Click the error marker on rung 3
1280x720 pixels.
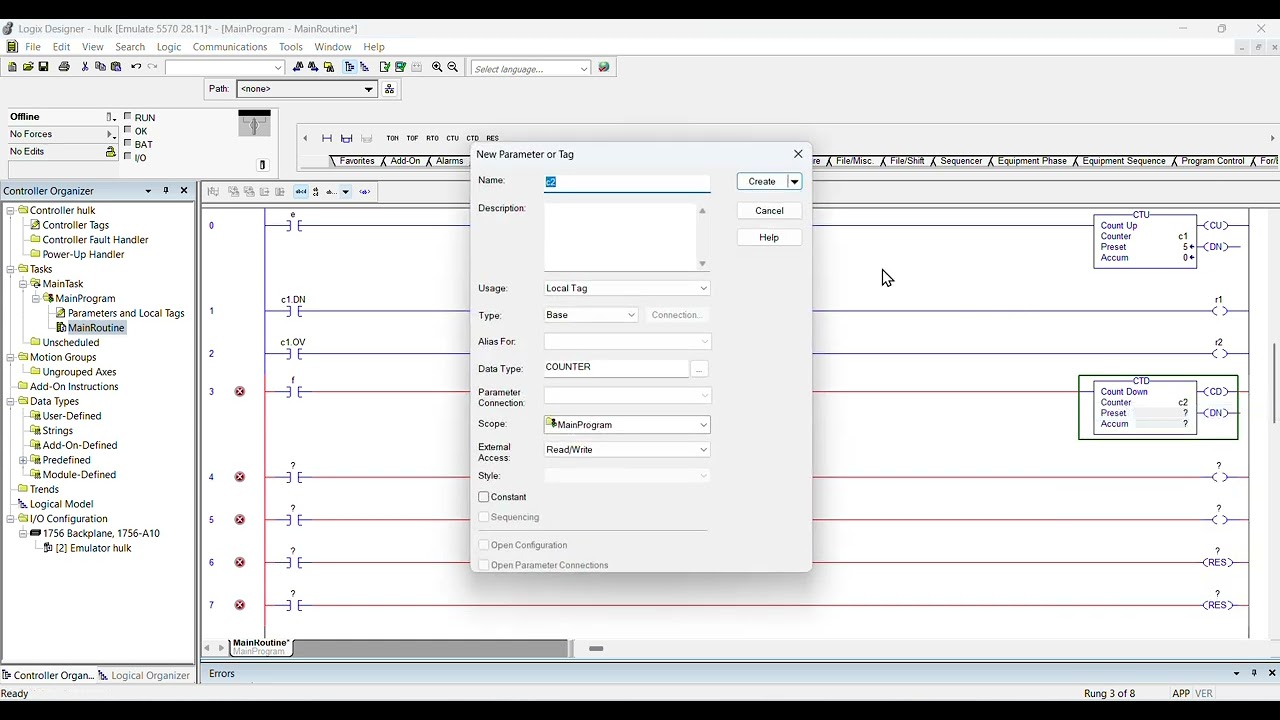tap(240, 391)
